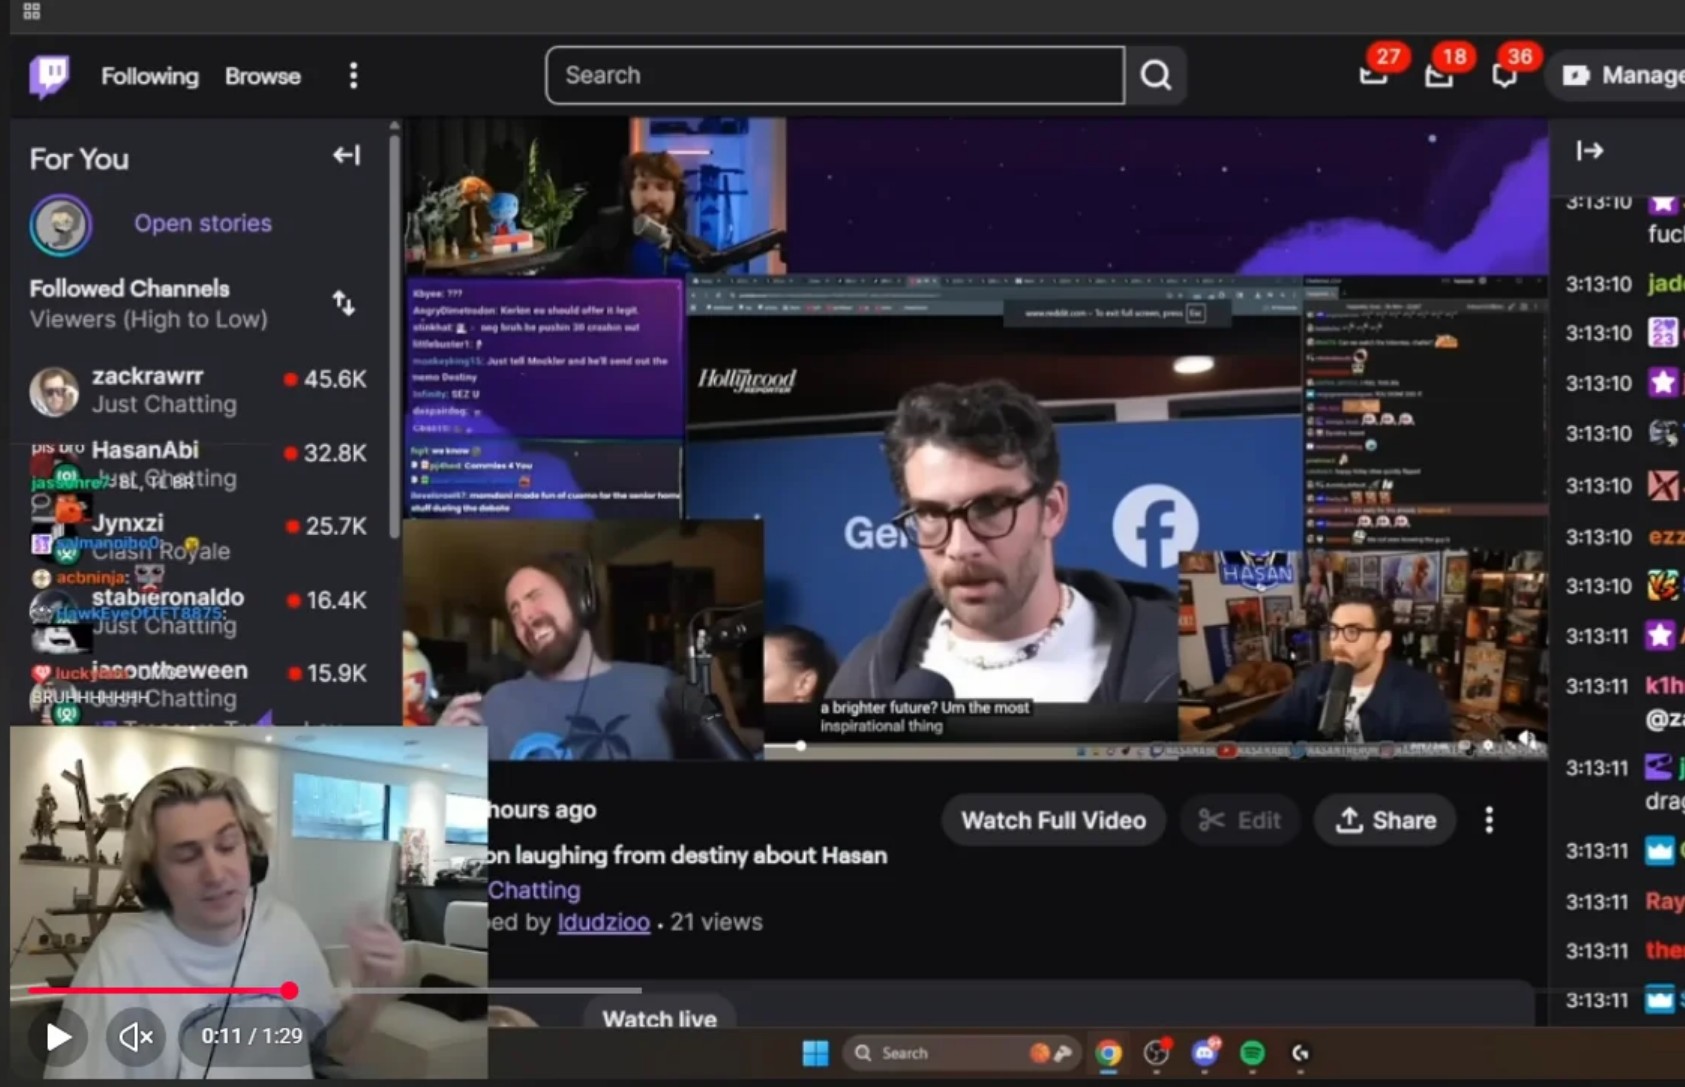Open the Twitch home logo

pyautogui.click(x=49, y=76)
